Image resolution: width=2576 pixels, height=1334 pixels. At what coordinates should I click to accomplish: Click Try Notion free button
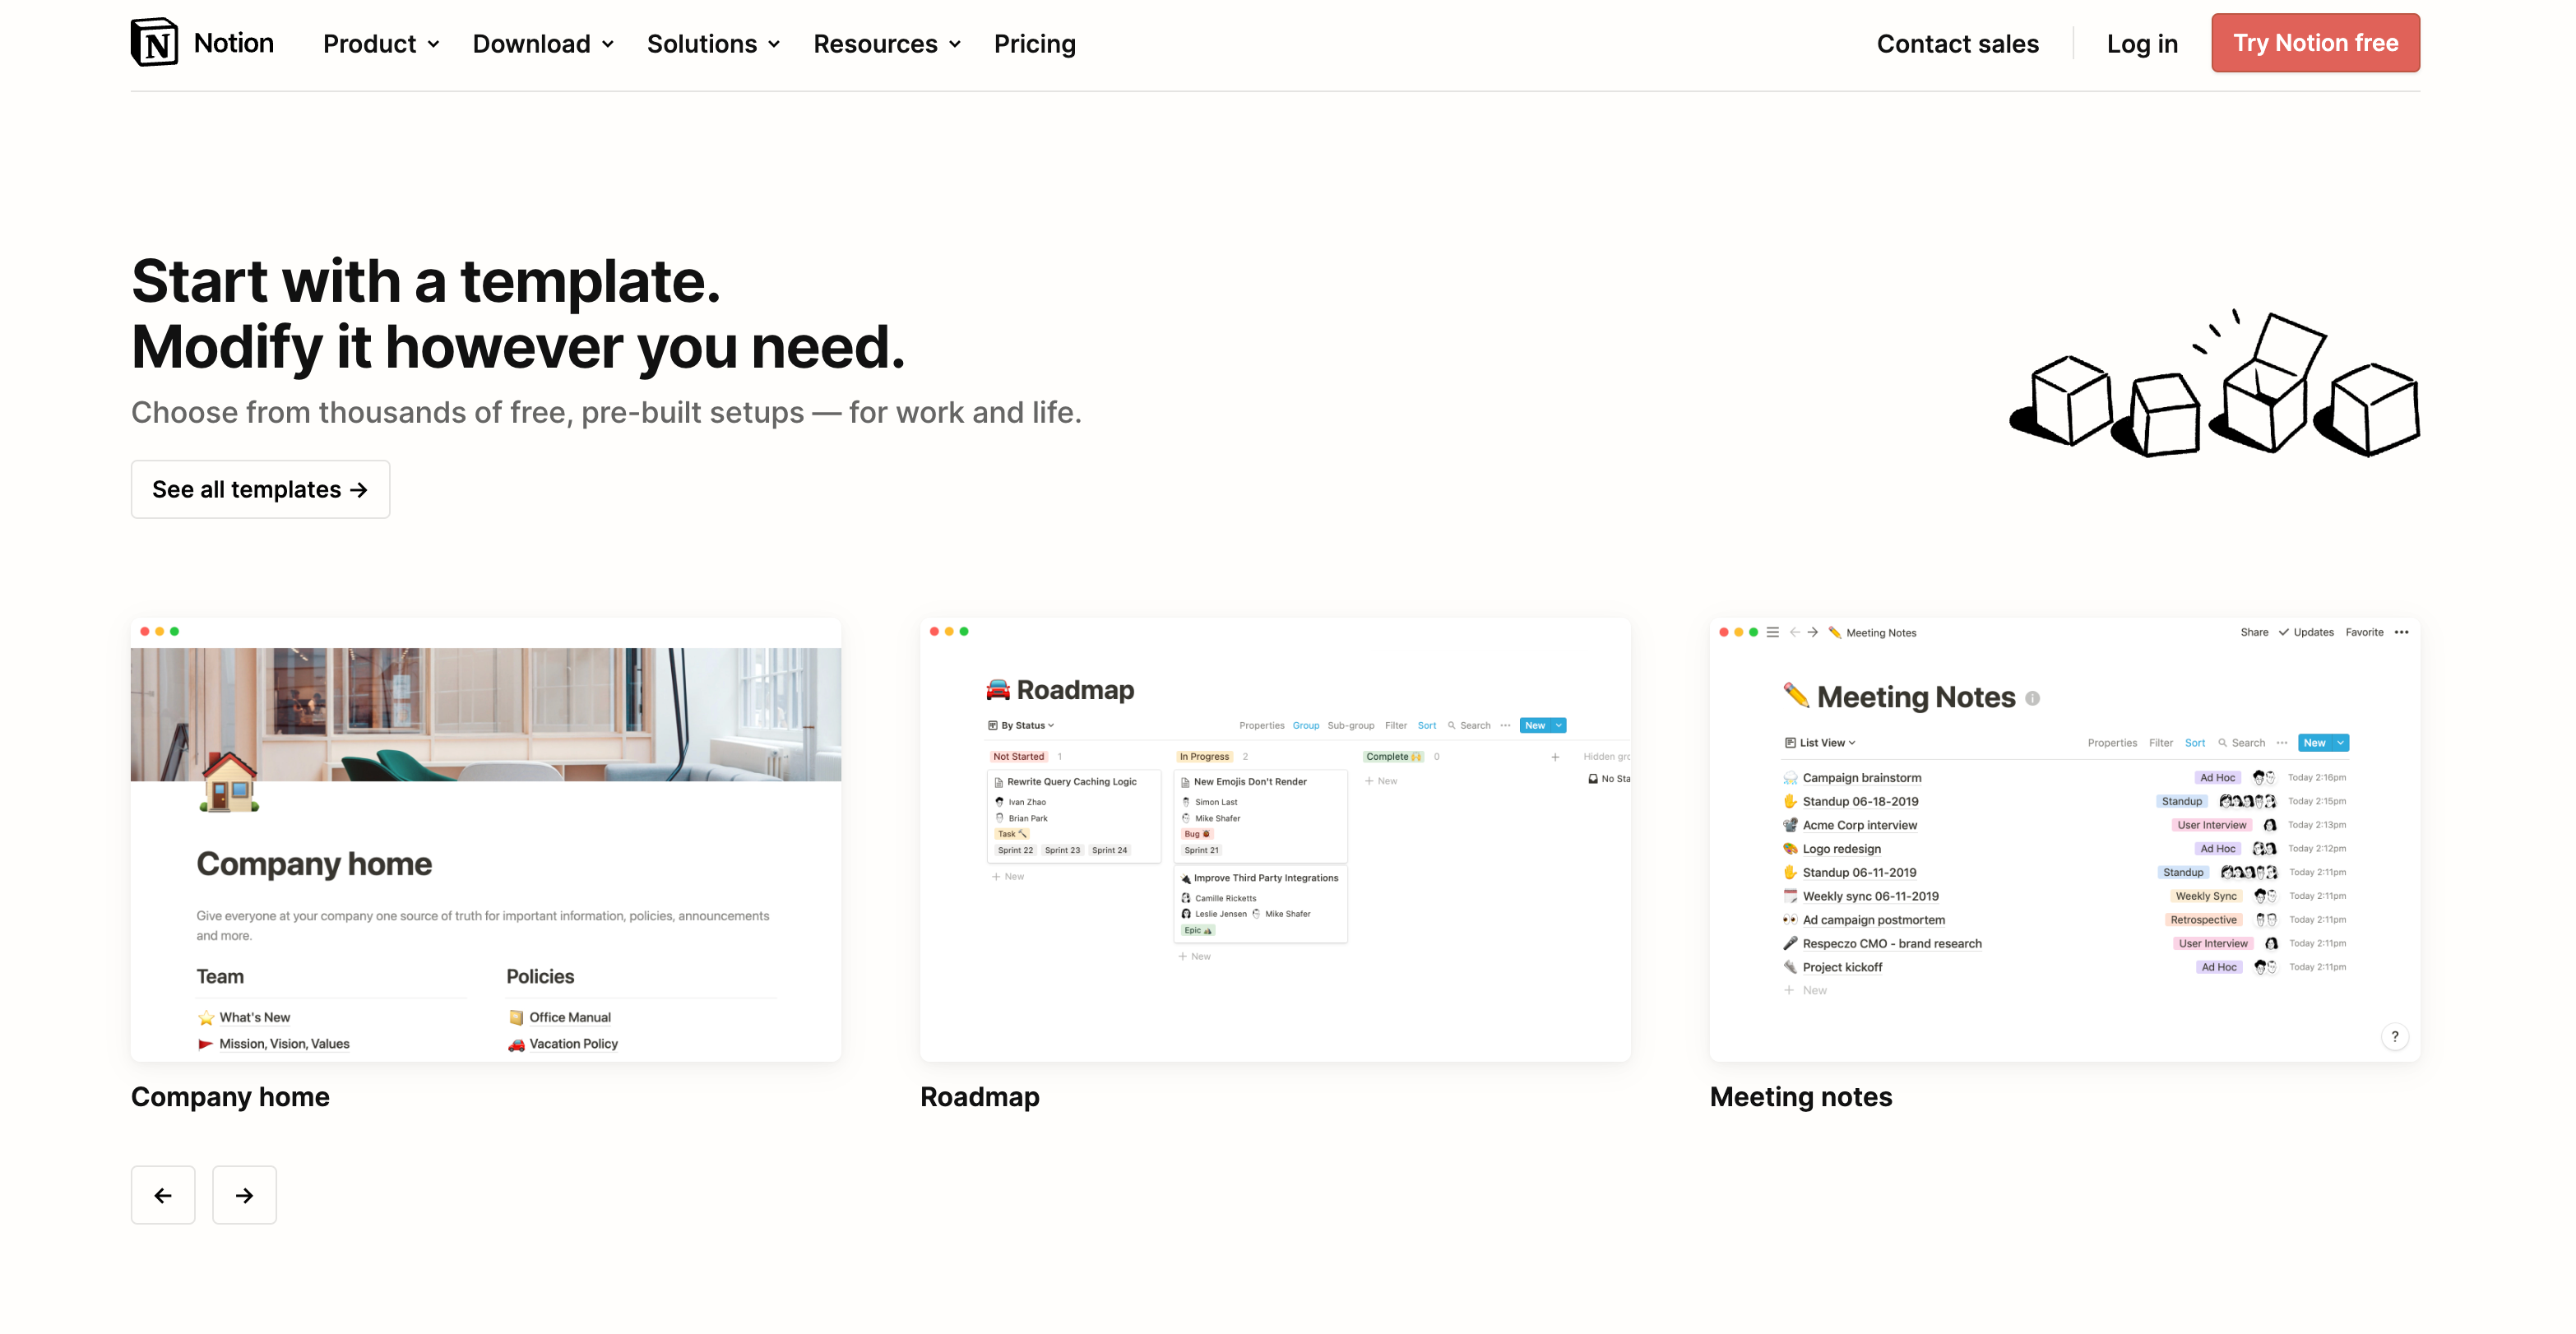point(2315,43)
